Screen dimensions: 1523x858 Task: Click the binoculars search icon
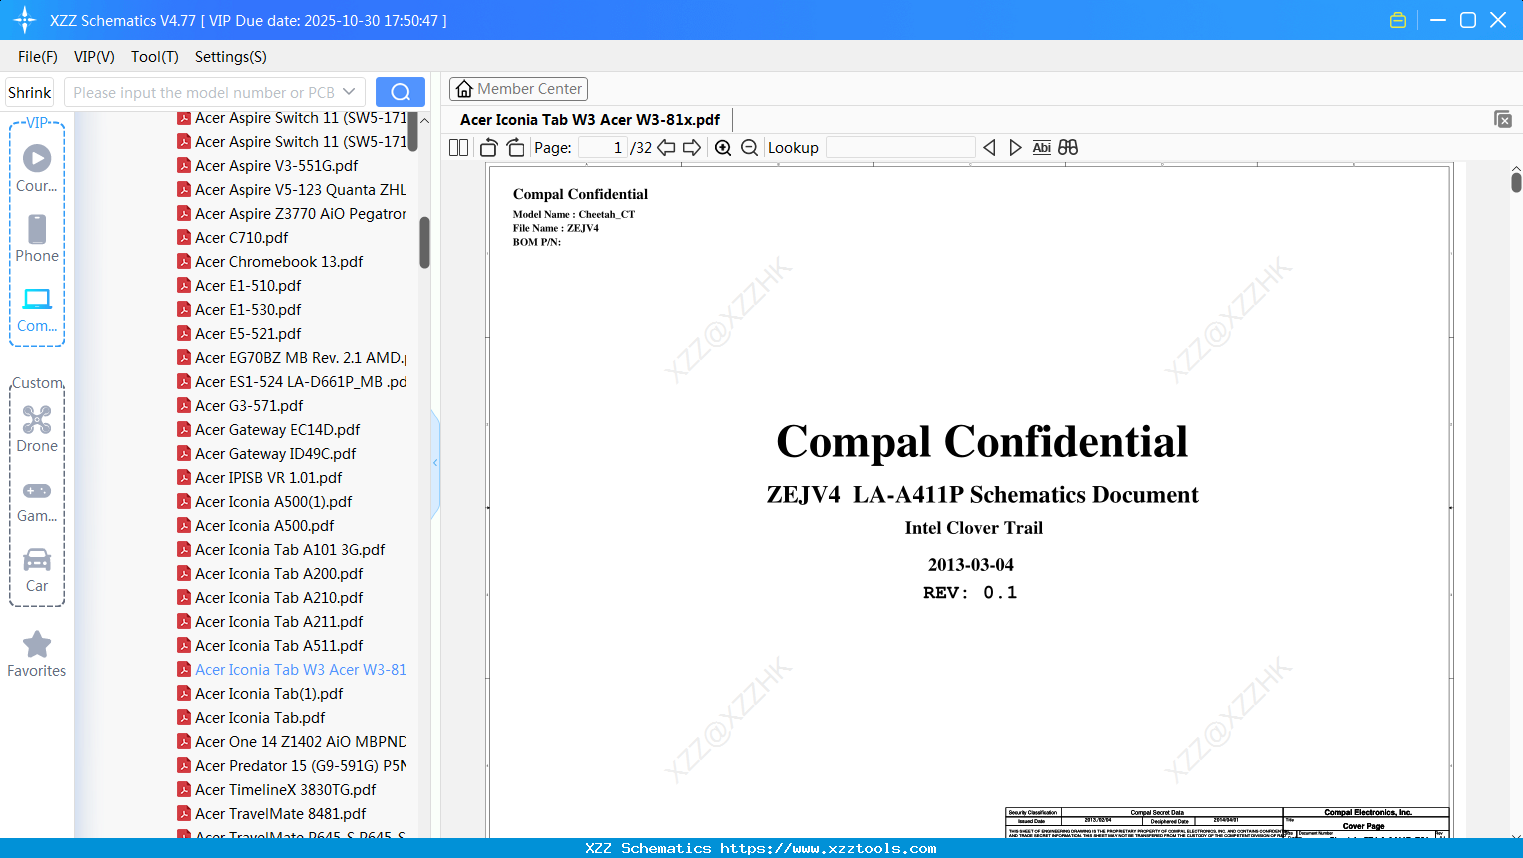click(x=1068, y=148)
